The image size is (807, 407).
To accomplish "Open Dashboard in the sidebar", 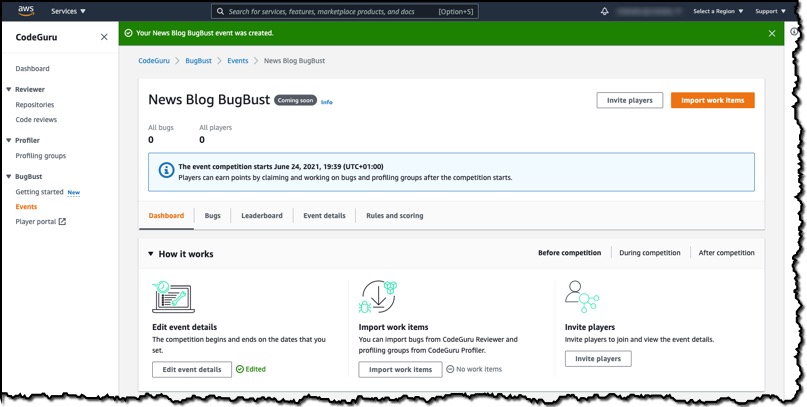I will (x=32, y=68).
